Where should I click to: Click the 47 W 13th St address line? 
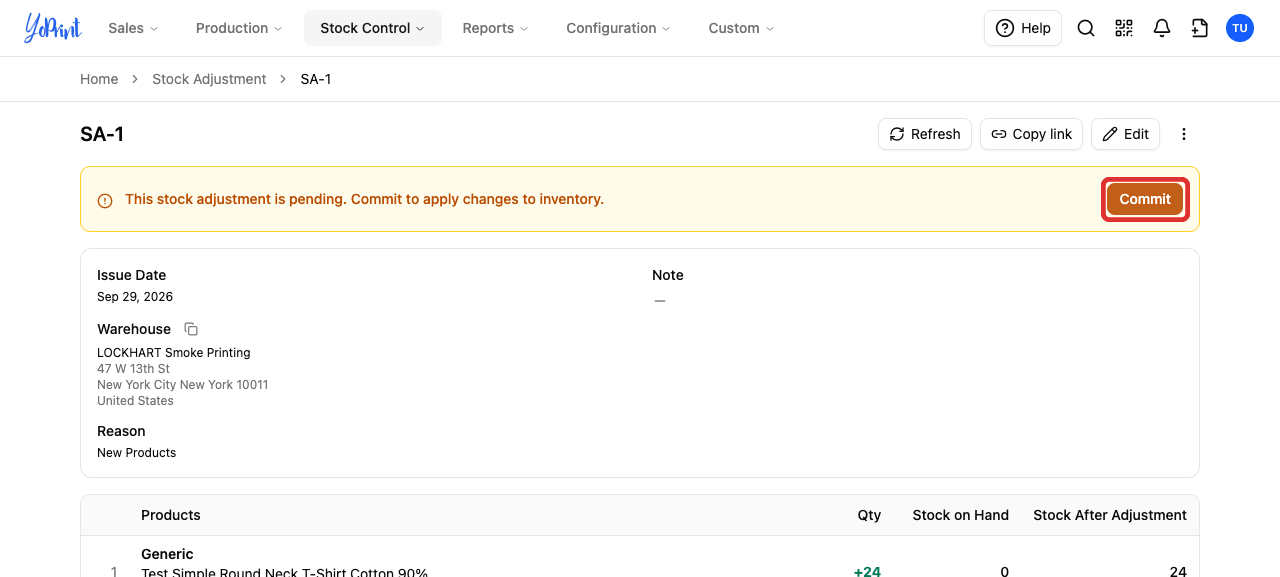pyautogui.click(x=133, y=369)
